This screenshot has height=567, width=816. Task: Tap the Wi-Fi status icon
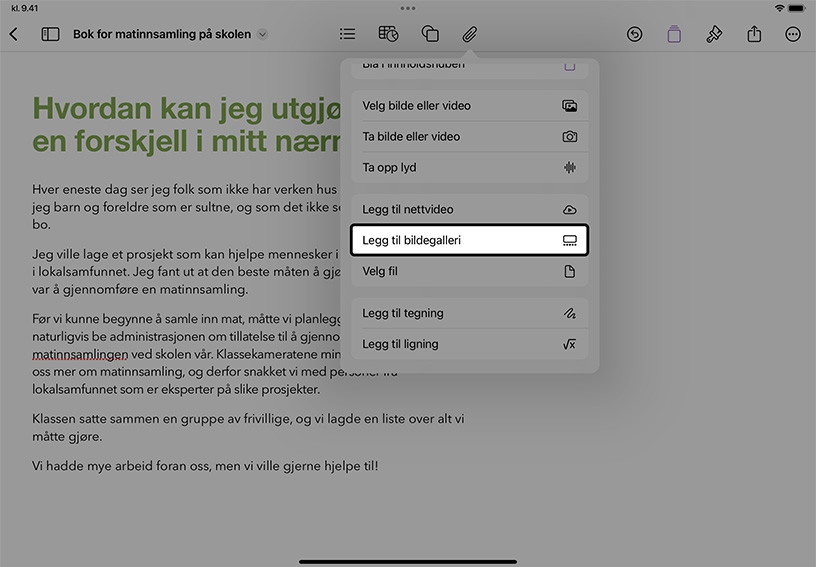[x=780, y=8]
